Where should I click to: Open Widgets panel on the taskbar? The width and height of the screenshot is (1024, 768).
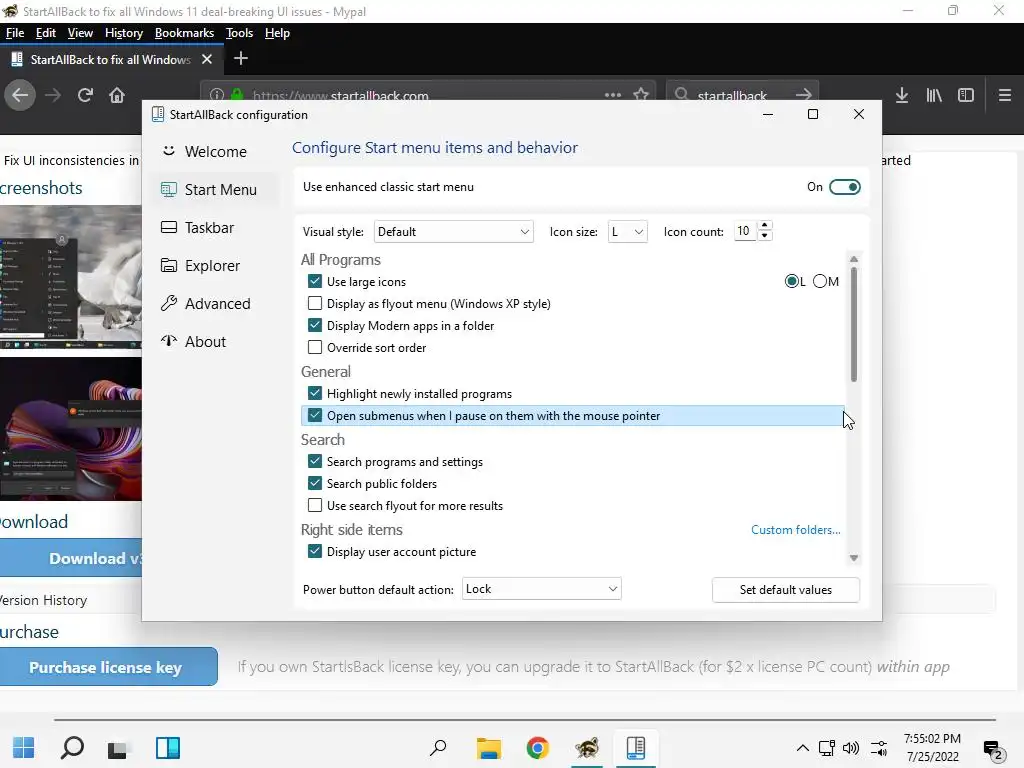[x=168, y=748]
